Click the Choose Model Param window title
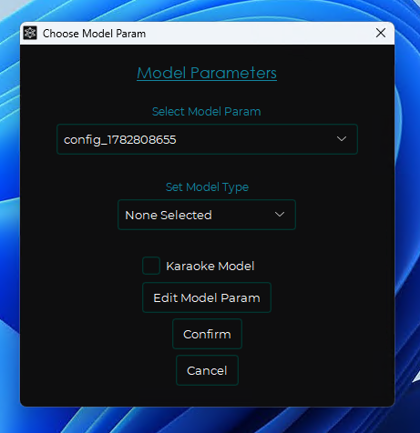 [x=94, y=33]
